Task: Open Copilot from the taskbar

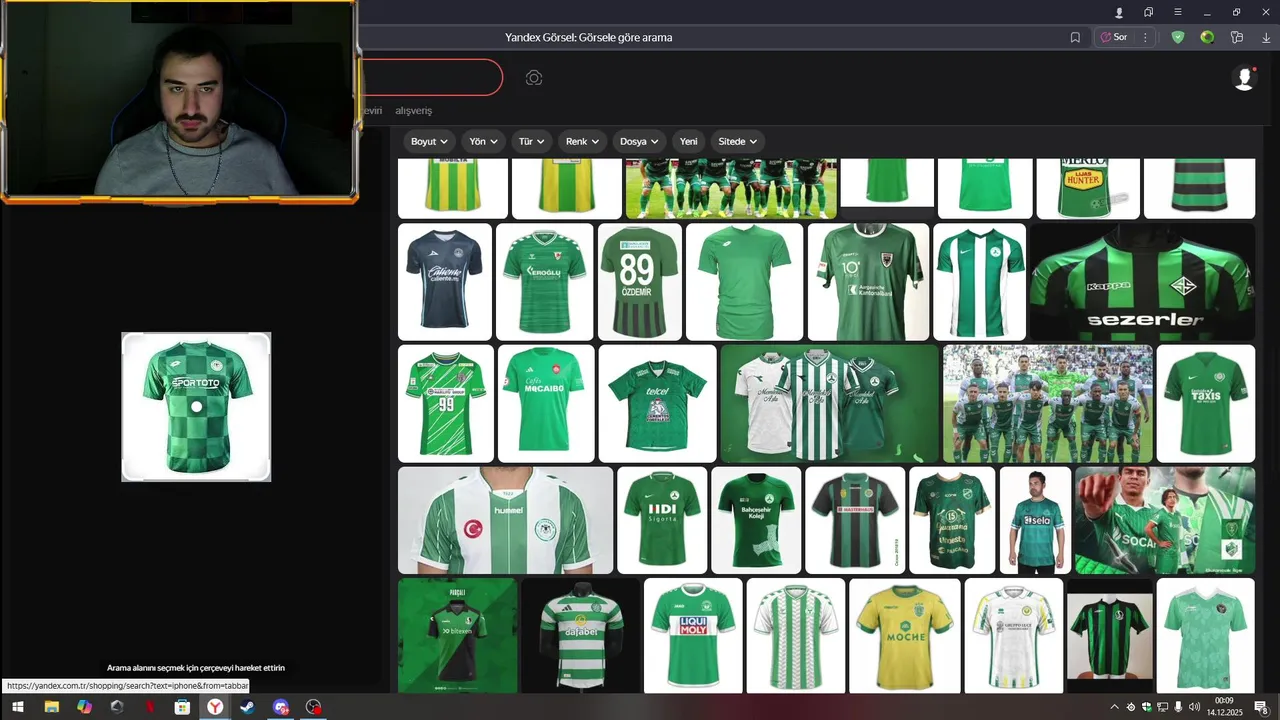Action: pyautogui.click(x=84, y=707)
